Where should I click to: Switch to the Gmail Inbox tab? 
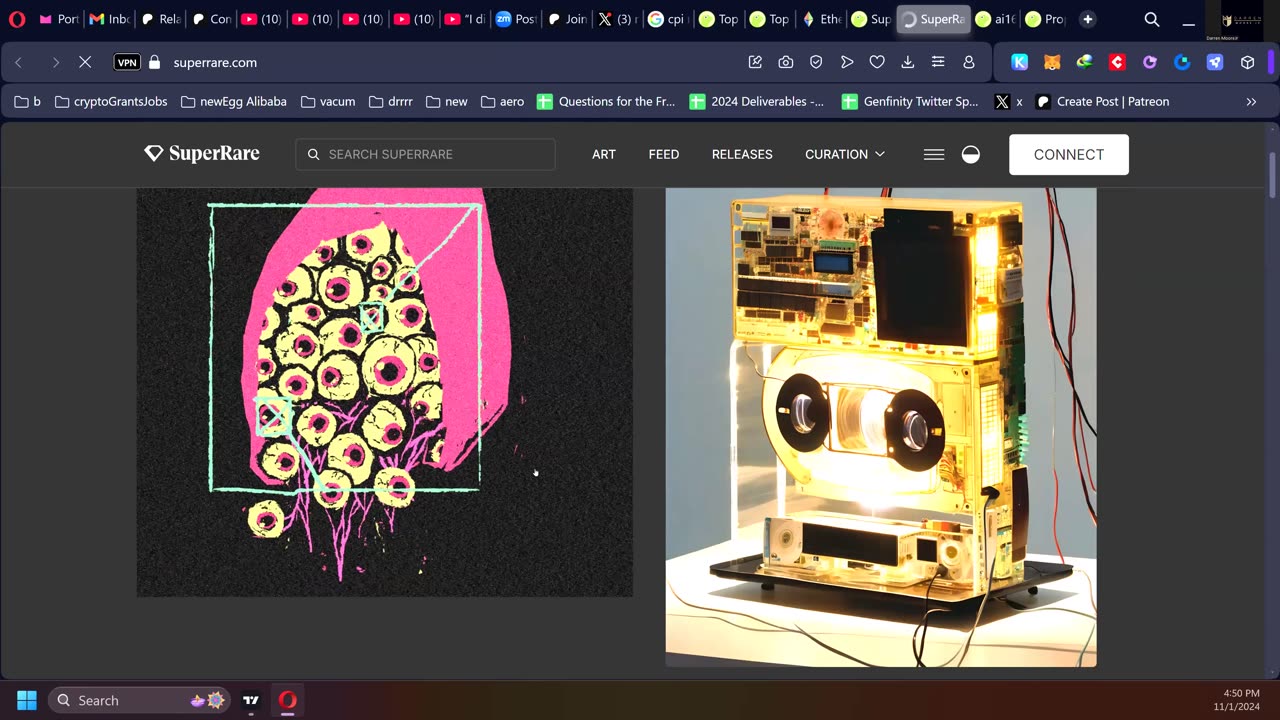(x=109, y=19)
